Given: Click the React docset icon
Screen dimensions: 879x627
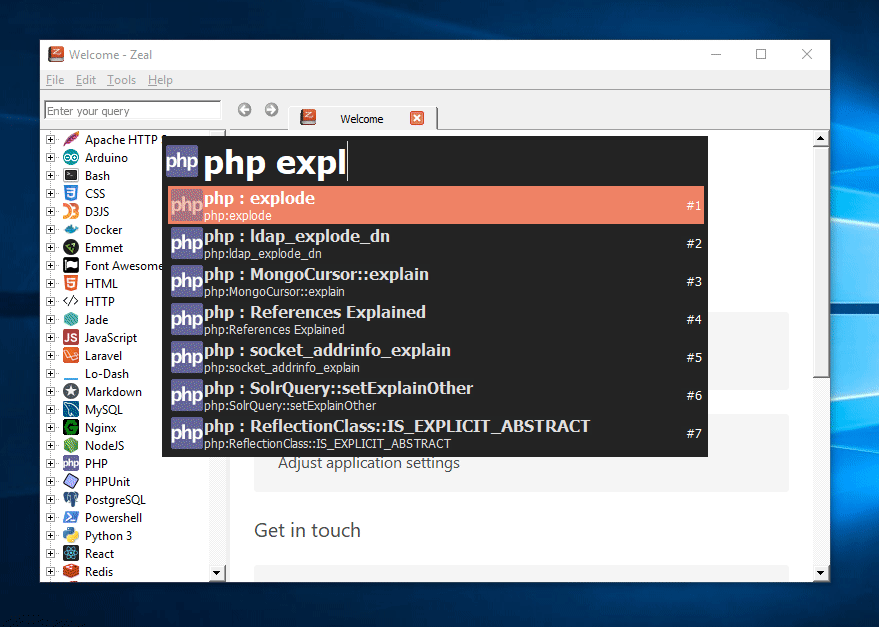Looking at the screenshot, I should click(71, 554).
